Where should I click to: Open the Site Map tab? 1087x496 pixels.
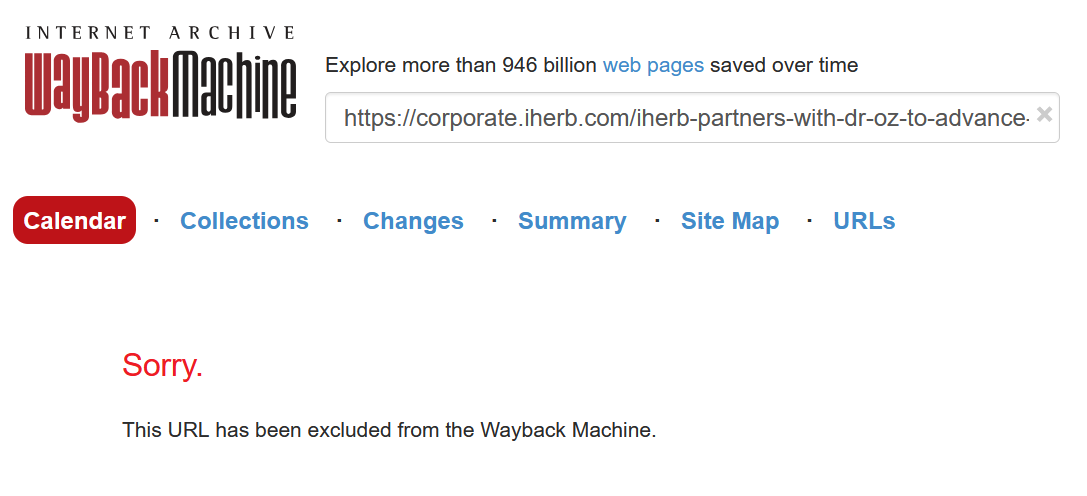730,221
